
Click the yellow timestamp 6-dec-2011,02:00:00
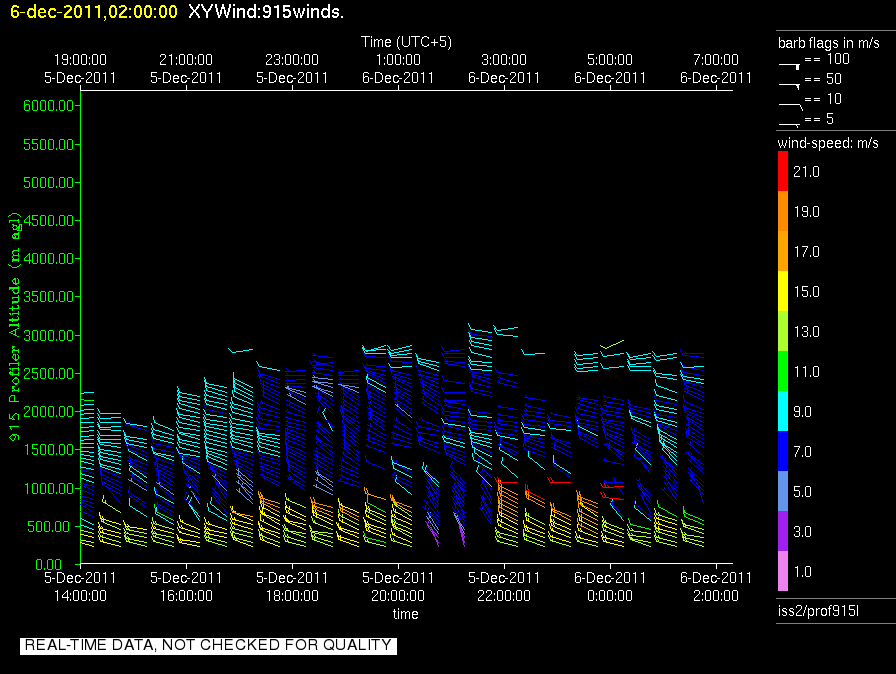point(94,11)
